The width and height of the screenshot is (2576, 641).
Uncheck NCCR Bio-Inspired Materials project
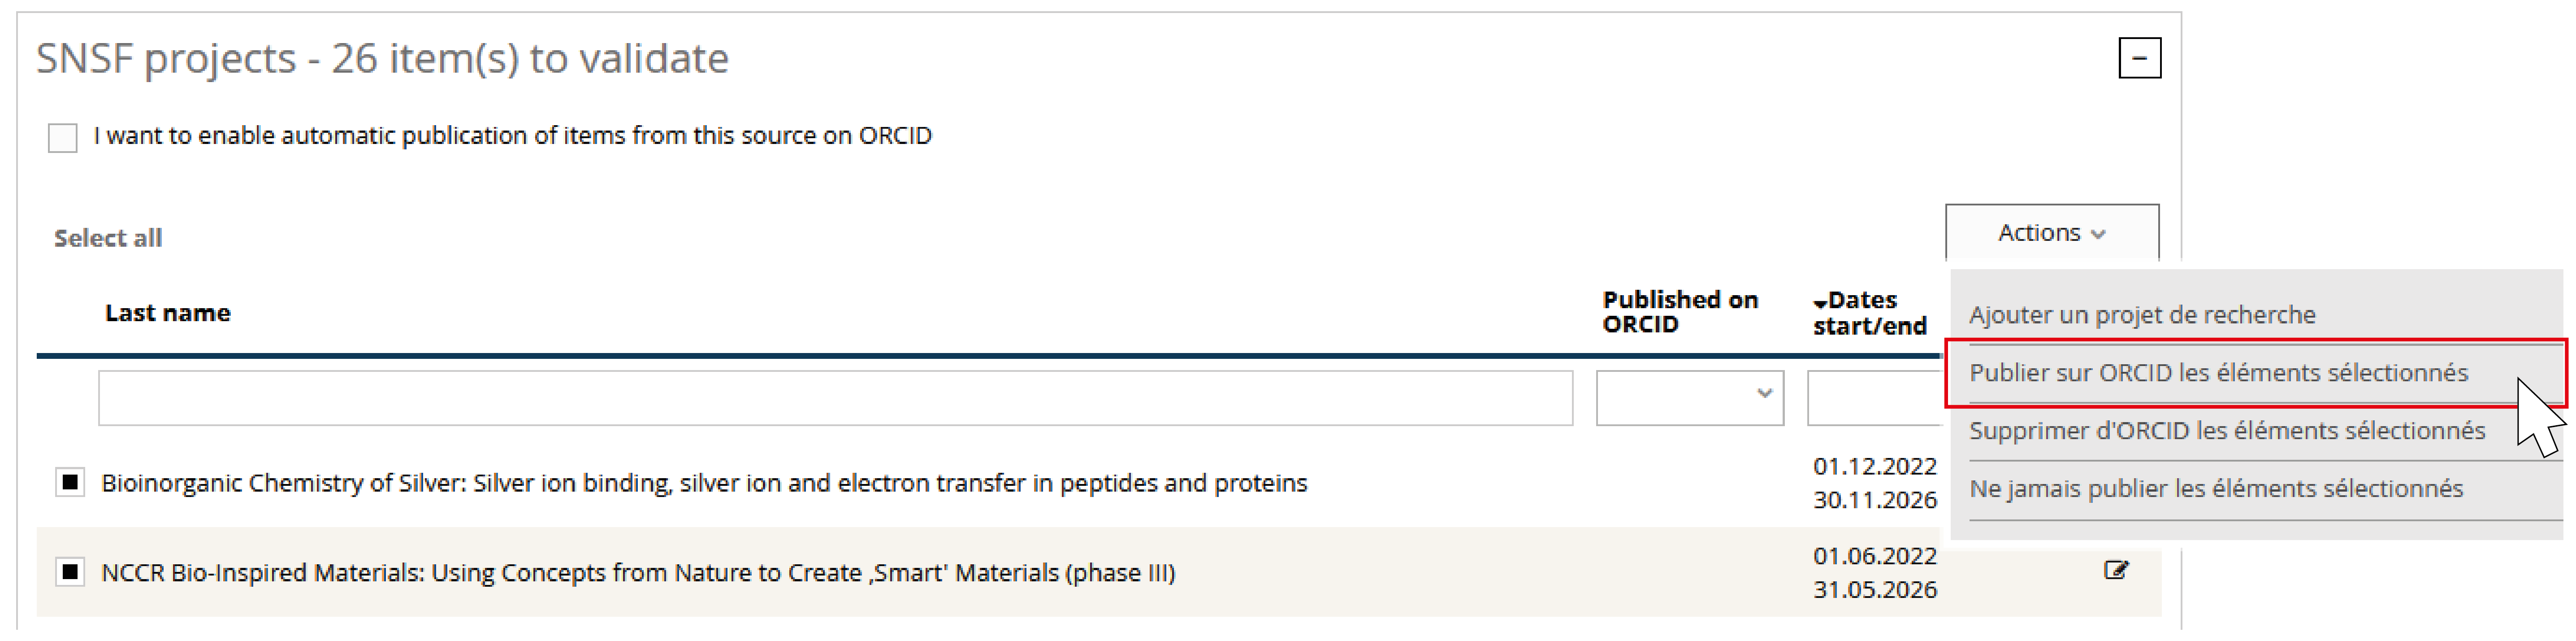pyautogui.click(x=70, y=572)
